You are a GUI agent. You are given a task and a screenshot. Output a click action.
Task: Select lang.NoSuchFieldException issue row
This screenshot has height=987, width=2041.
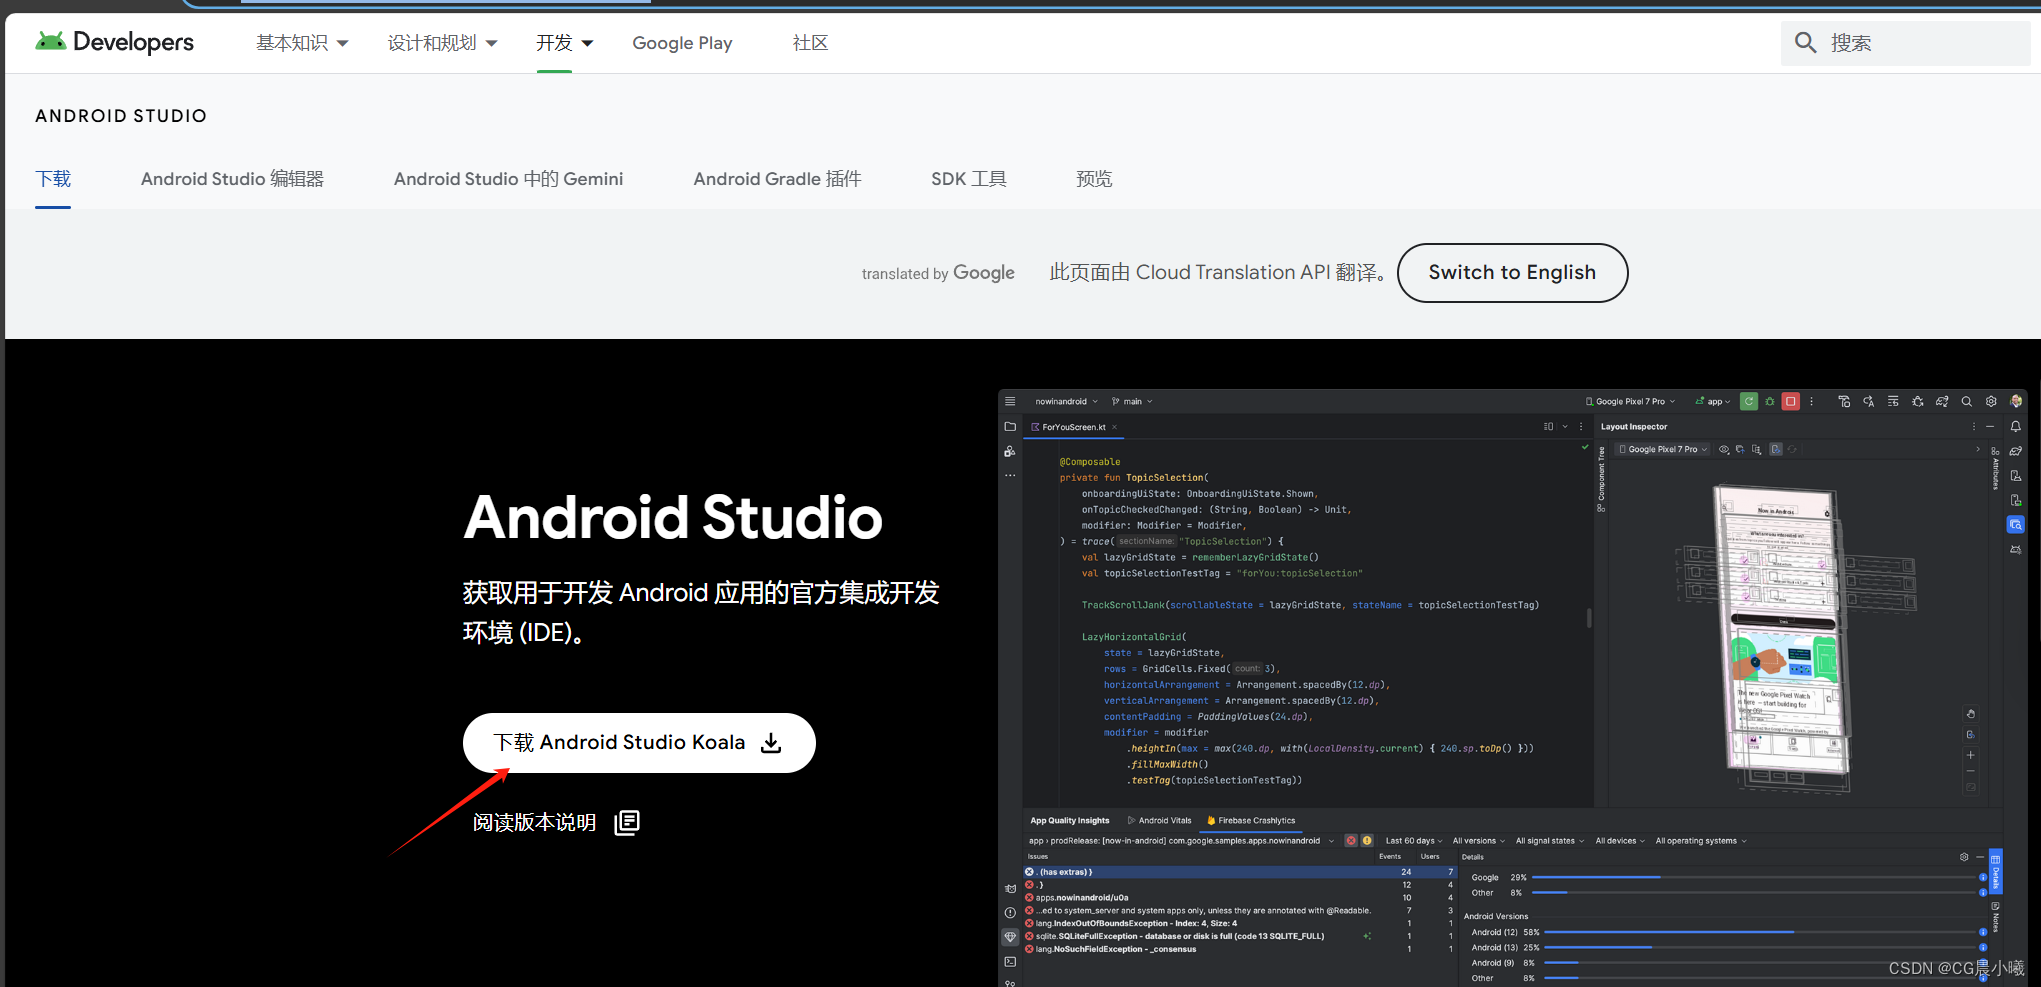point(1240,949)
